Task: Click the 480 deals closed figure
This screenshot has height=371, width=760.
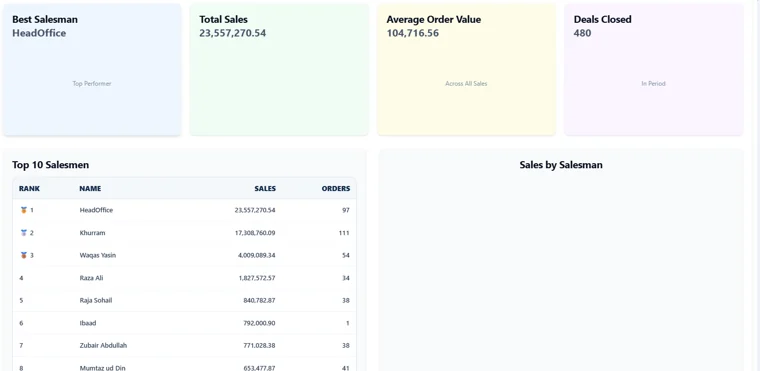Action: [582, 33]
